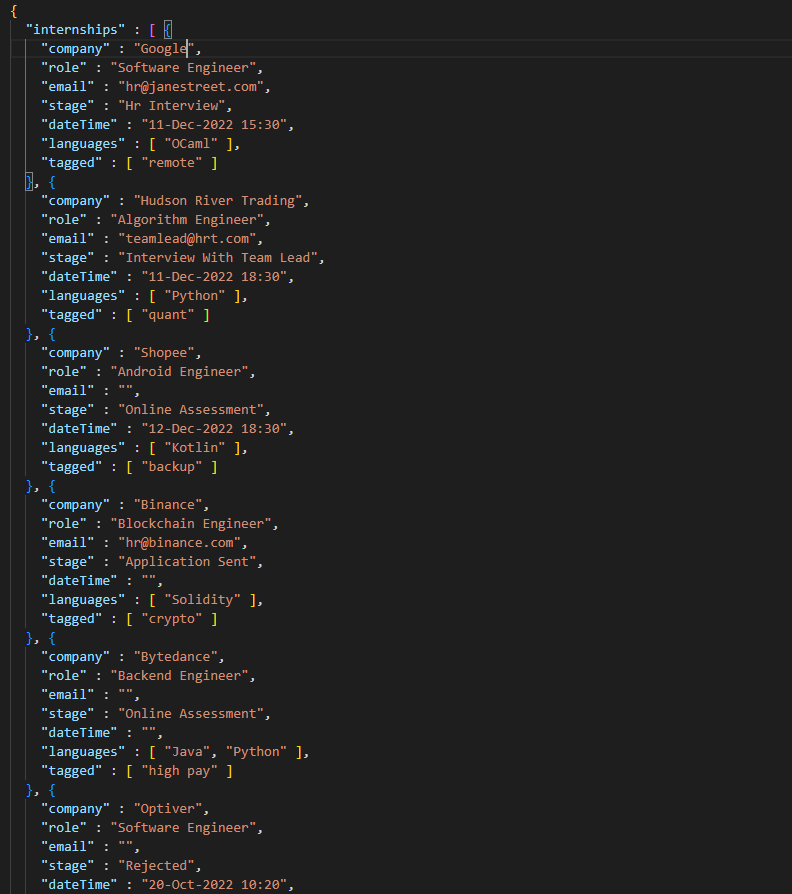
Task: Click the "Software Engineer" role in Optiver entry
Action: (183, 828)
